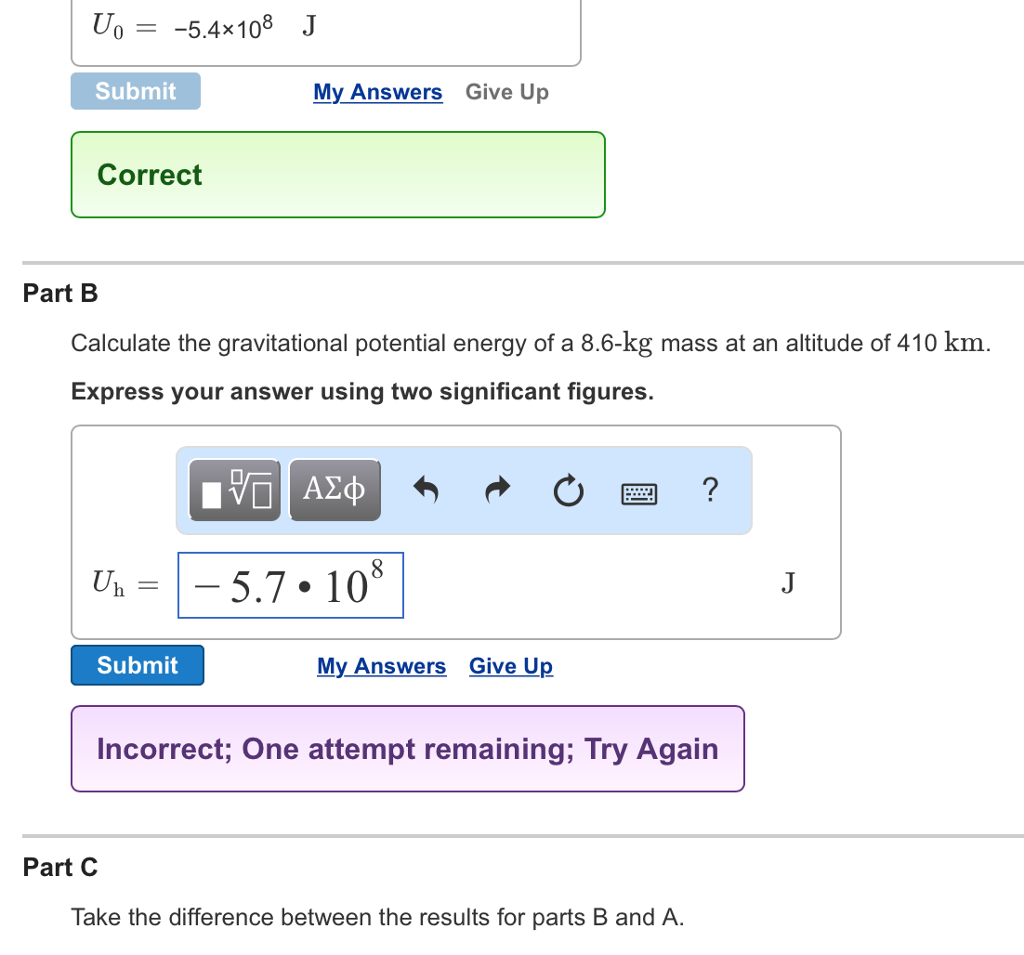Open the Greek symbols ΑΣφ palette

pos(334,490)
